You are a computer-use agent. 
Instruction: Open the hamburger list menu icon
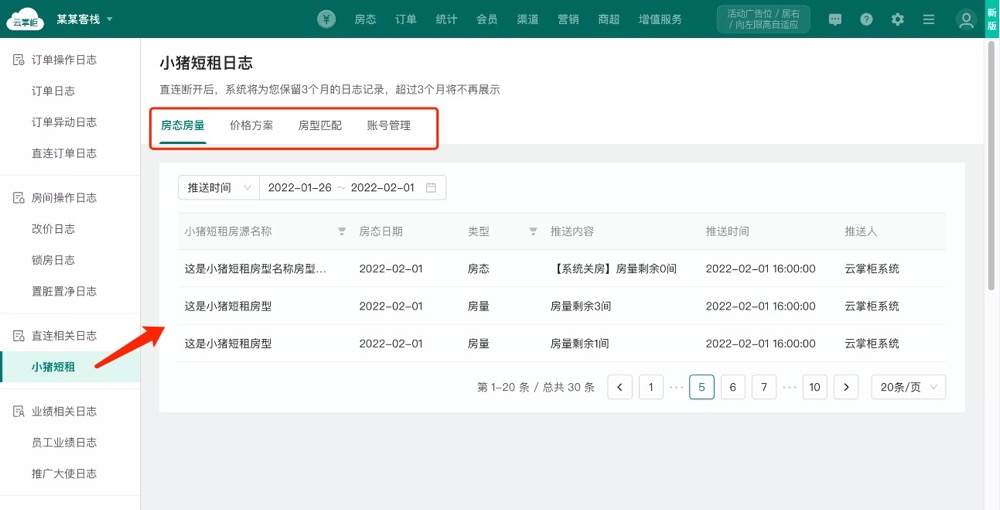pyautogui.click(x=929, y=19)
